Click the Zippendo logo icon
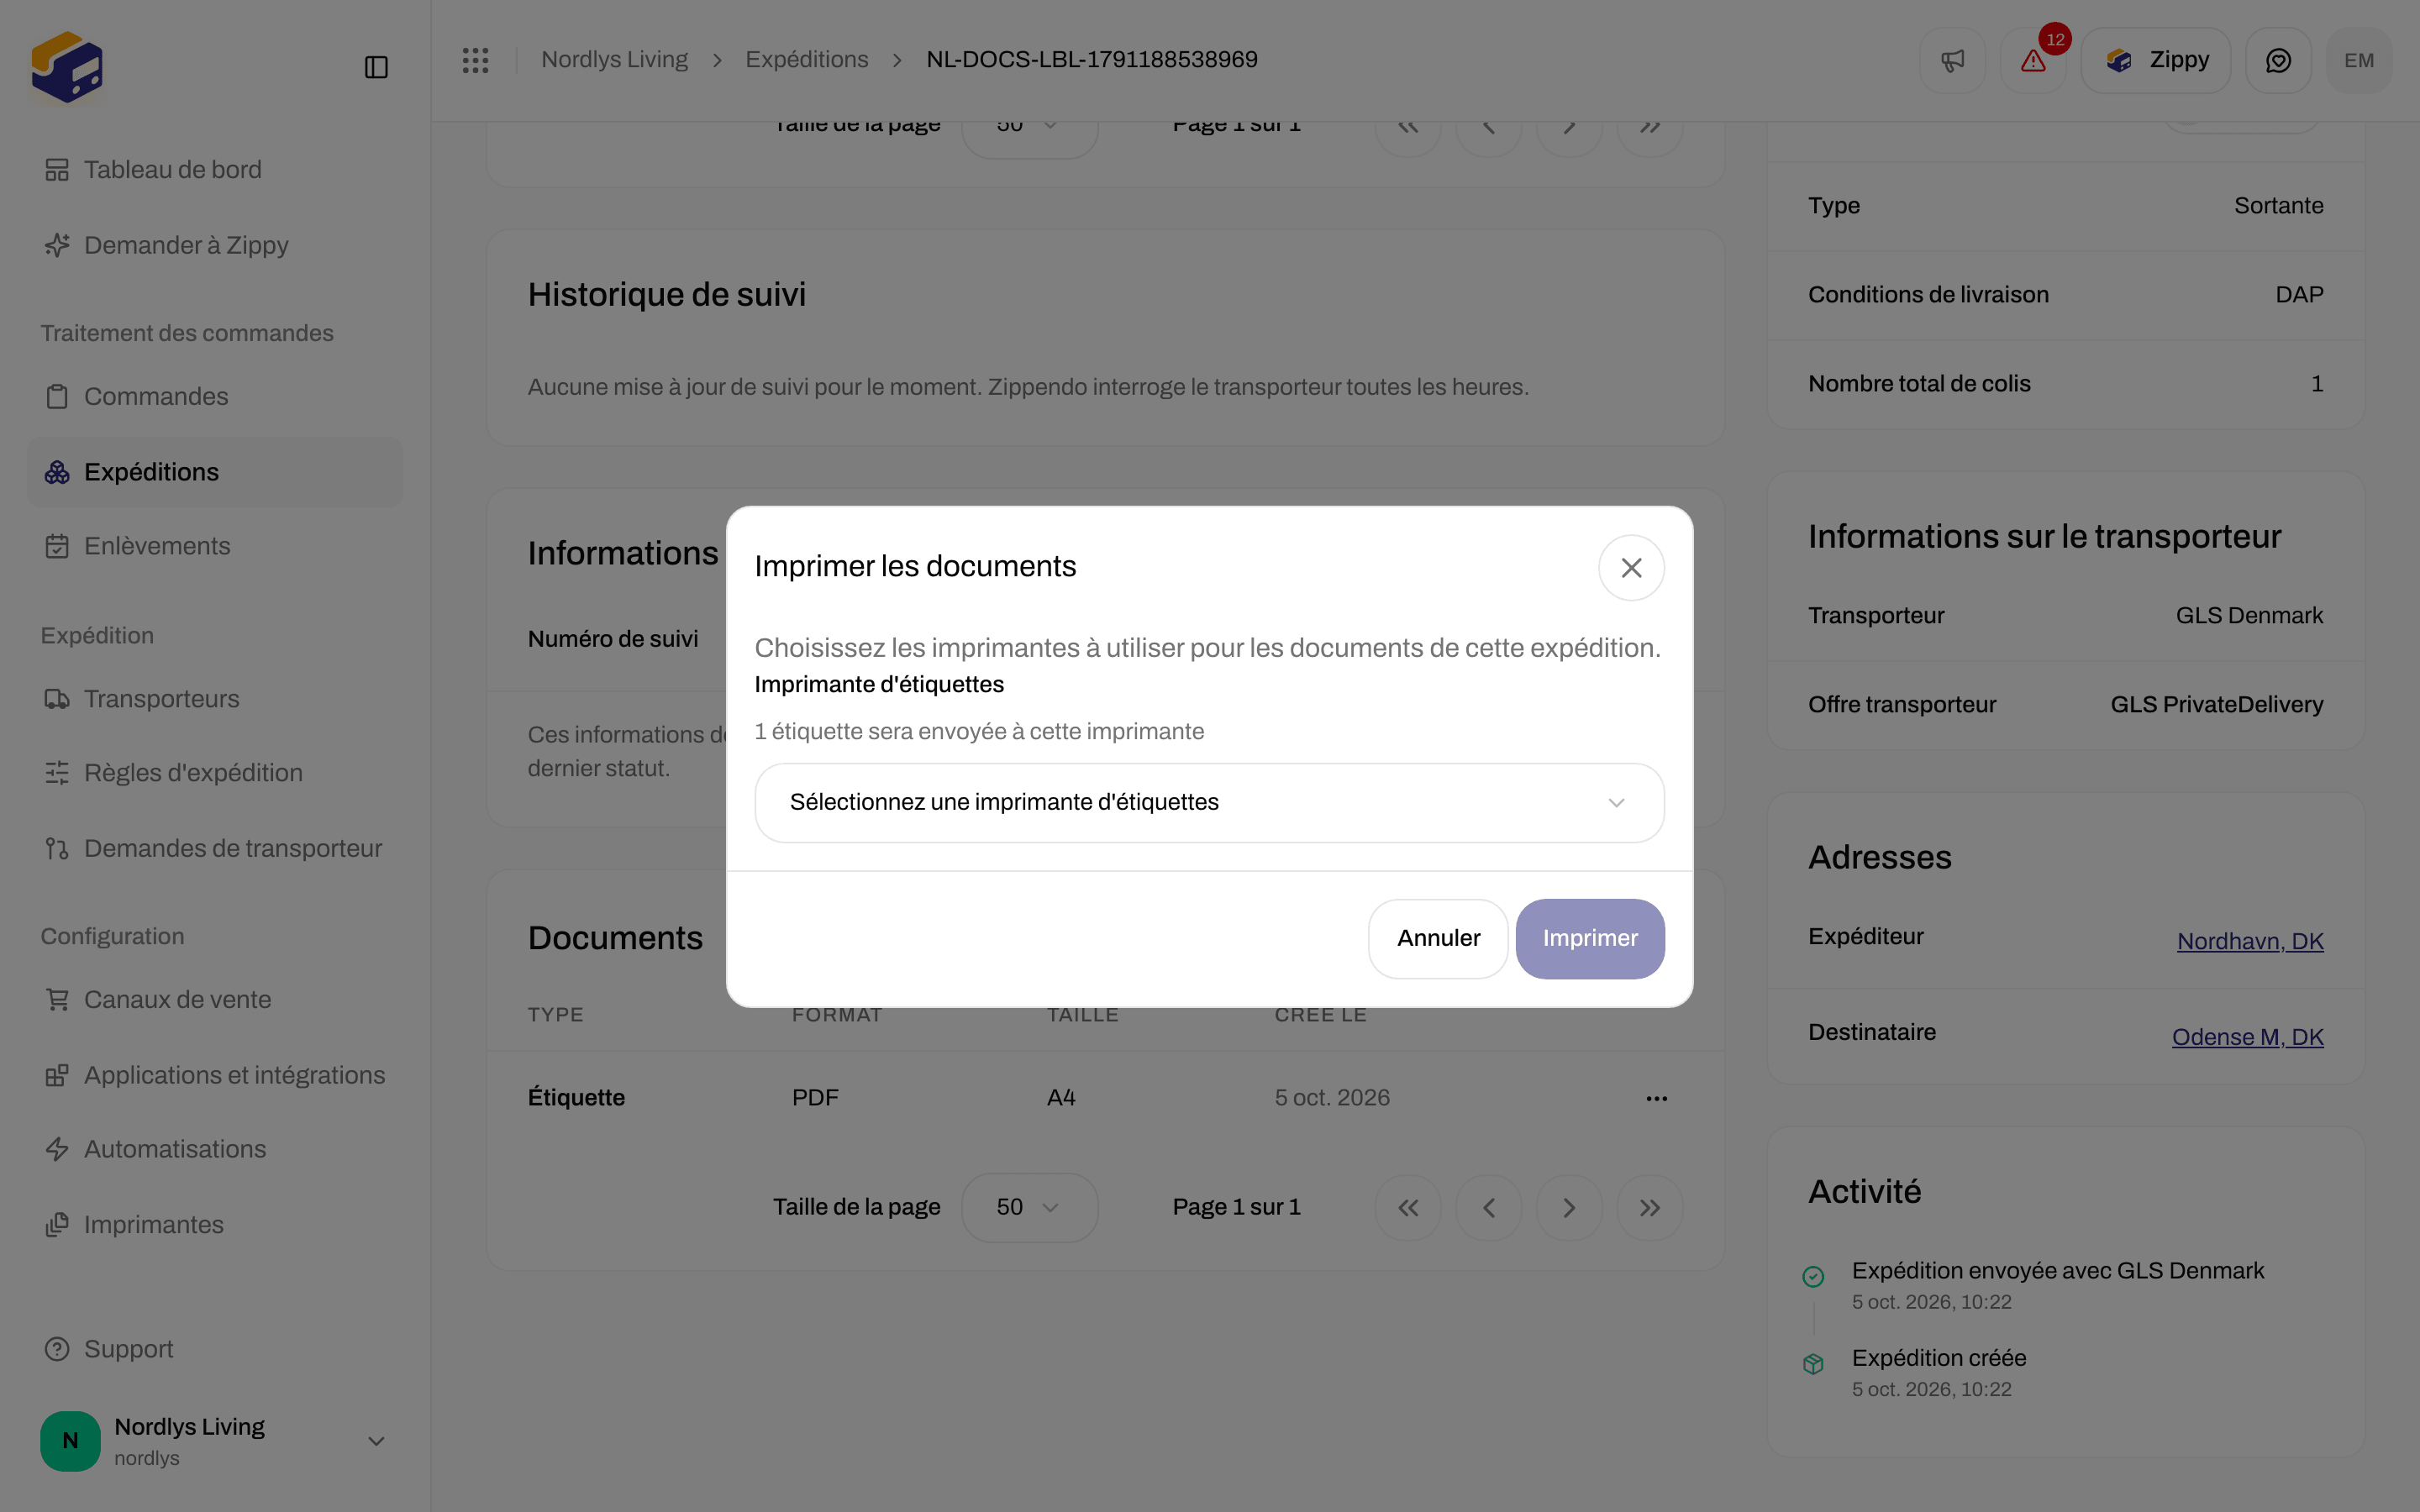 click(67, 66)
